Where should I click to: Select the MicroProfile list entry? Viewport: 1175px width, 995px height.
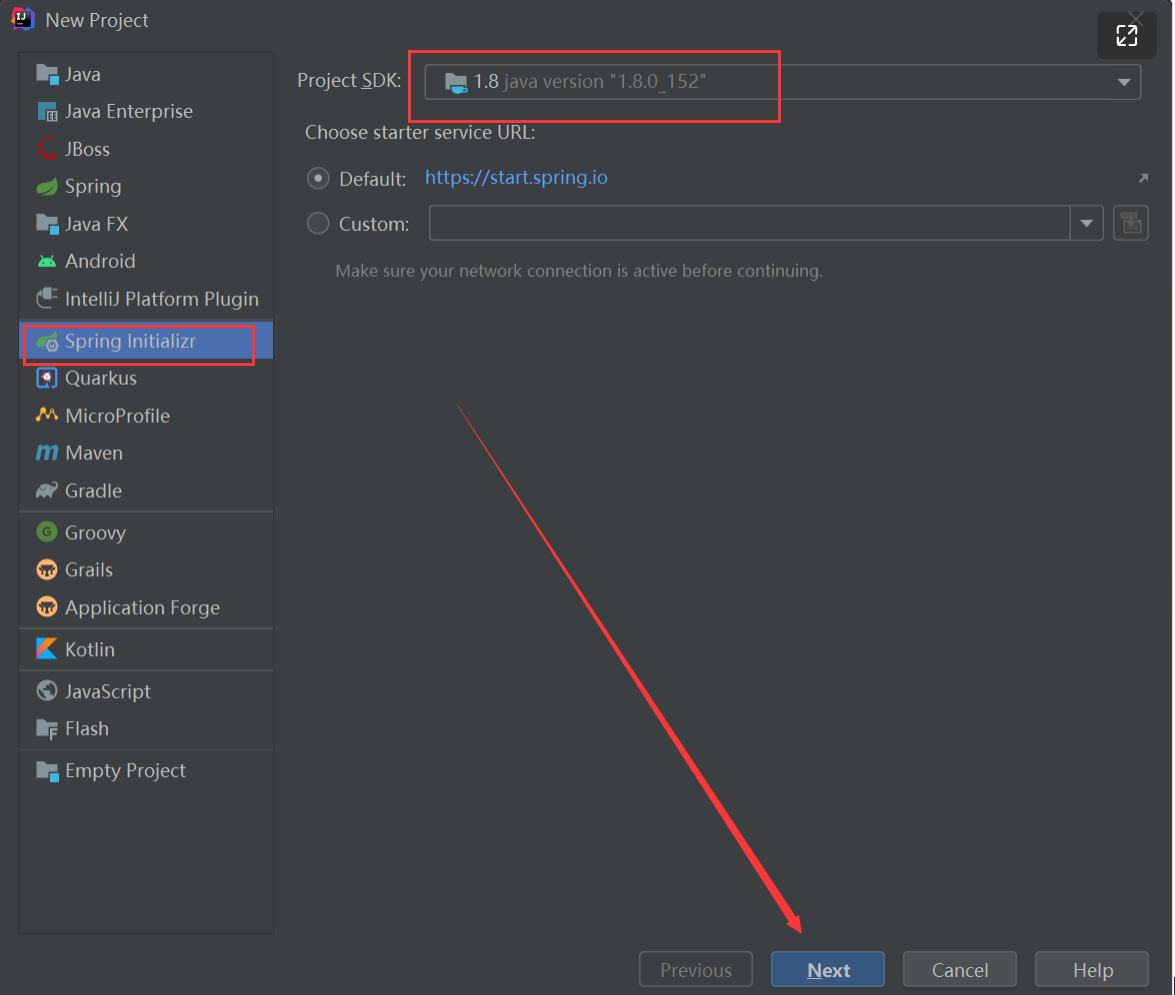click(x=146, y=415)
